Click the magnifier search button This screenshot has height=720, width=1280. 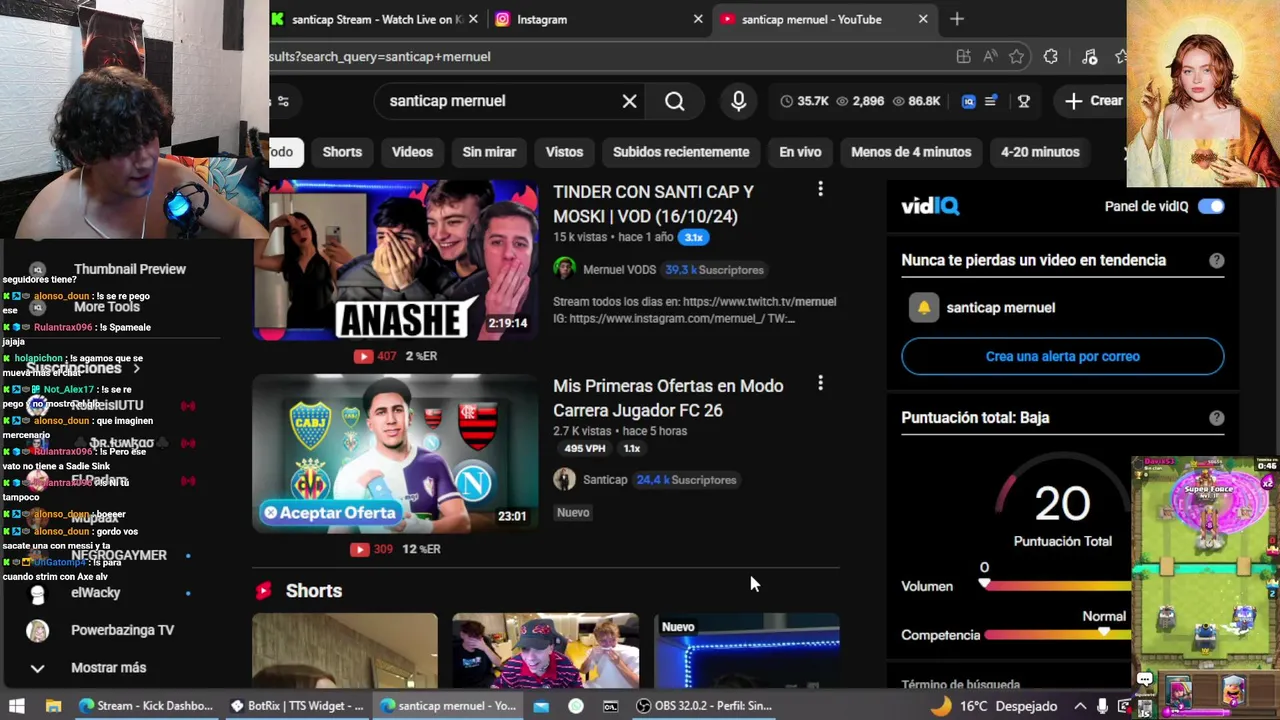[675, 101]
